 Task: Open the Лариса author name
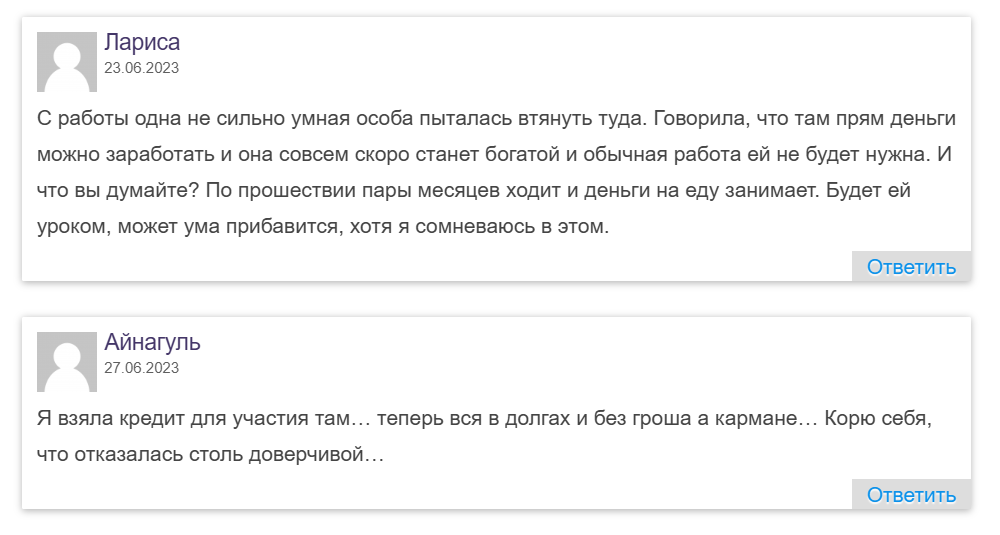[142, 43]
